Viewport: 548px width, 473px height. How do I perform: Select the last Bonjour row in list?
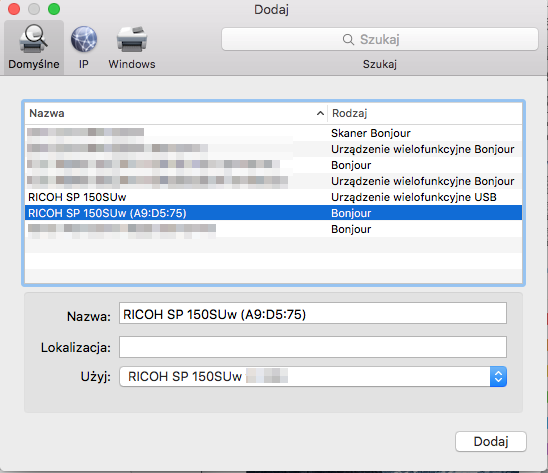(x=273, y=229)
